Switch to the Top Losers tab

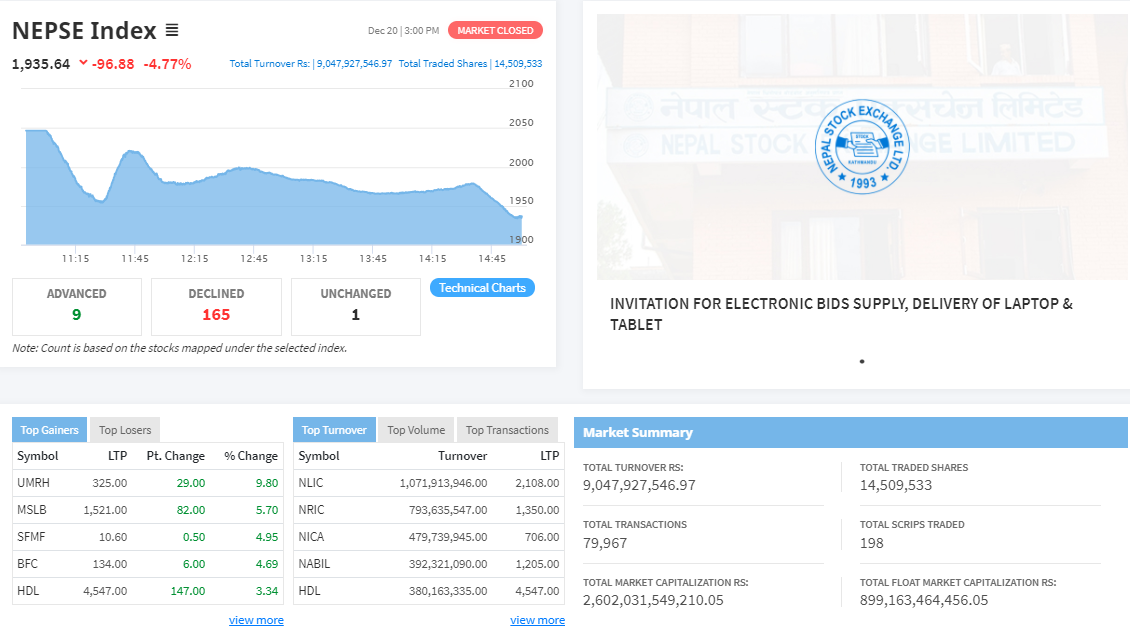pyautogui.click(x=125, y=430)
